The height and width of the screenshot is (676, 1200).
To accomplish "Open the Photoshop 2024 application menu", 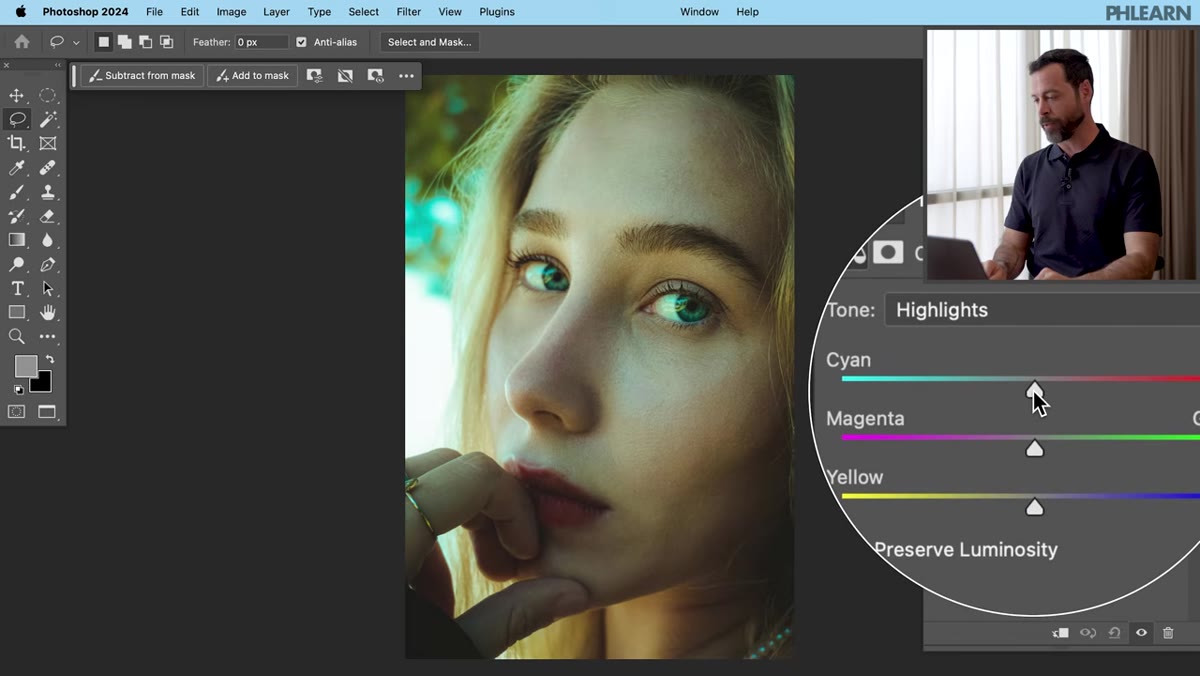I will tap(85, 12).
